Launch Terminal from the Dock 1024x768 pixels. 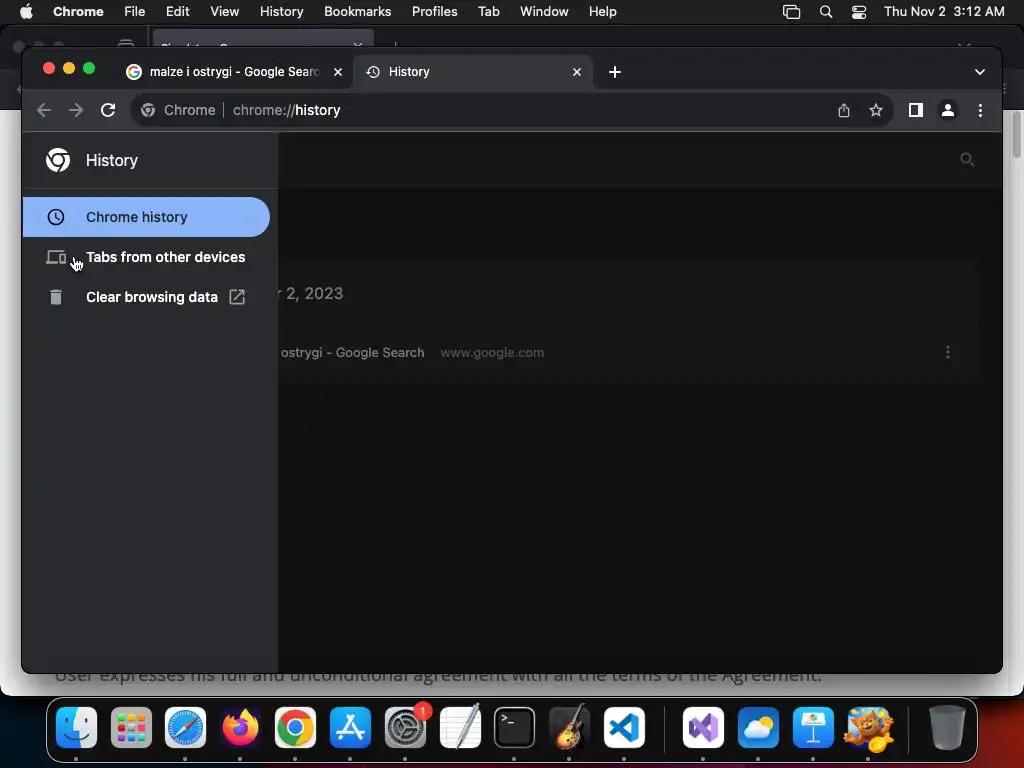tap(515, 728)
